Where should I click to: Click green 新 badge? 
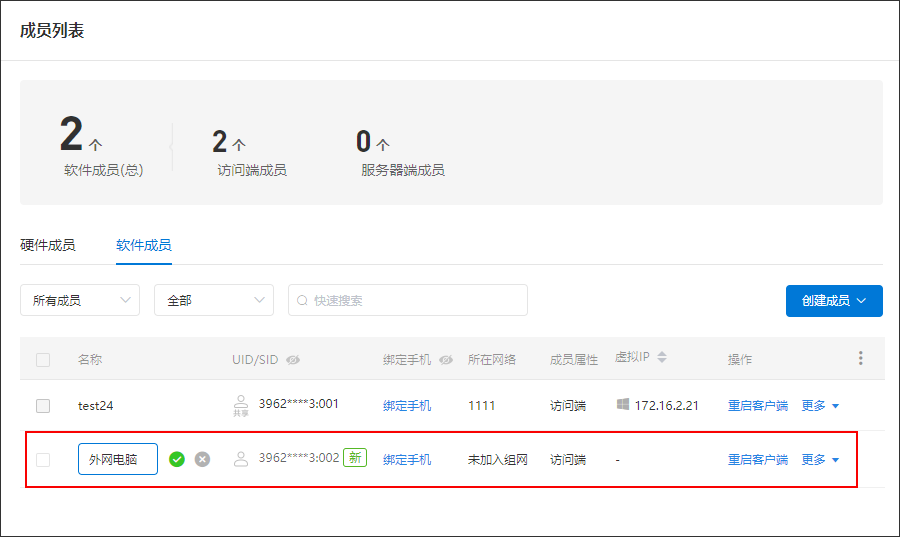coord(355,457)
